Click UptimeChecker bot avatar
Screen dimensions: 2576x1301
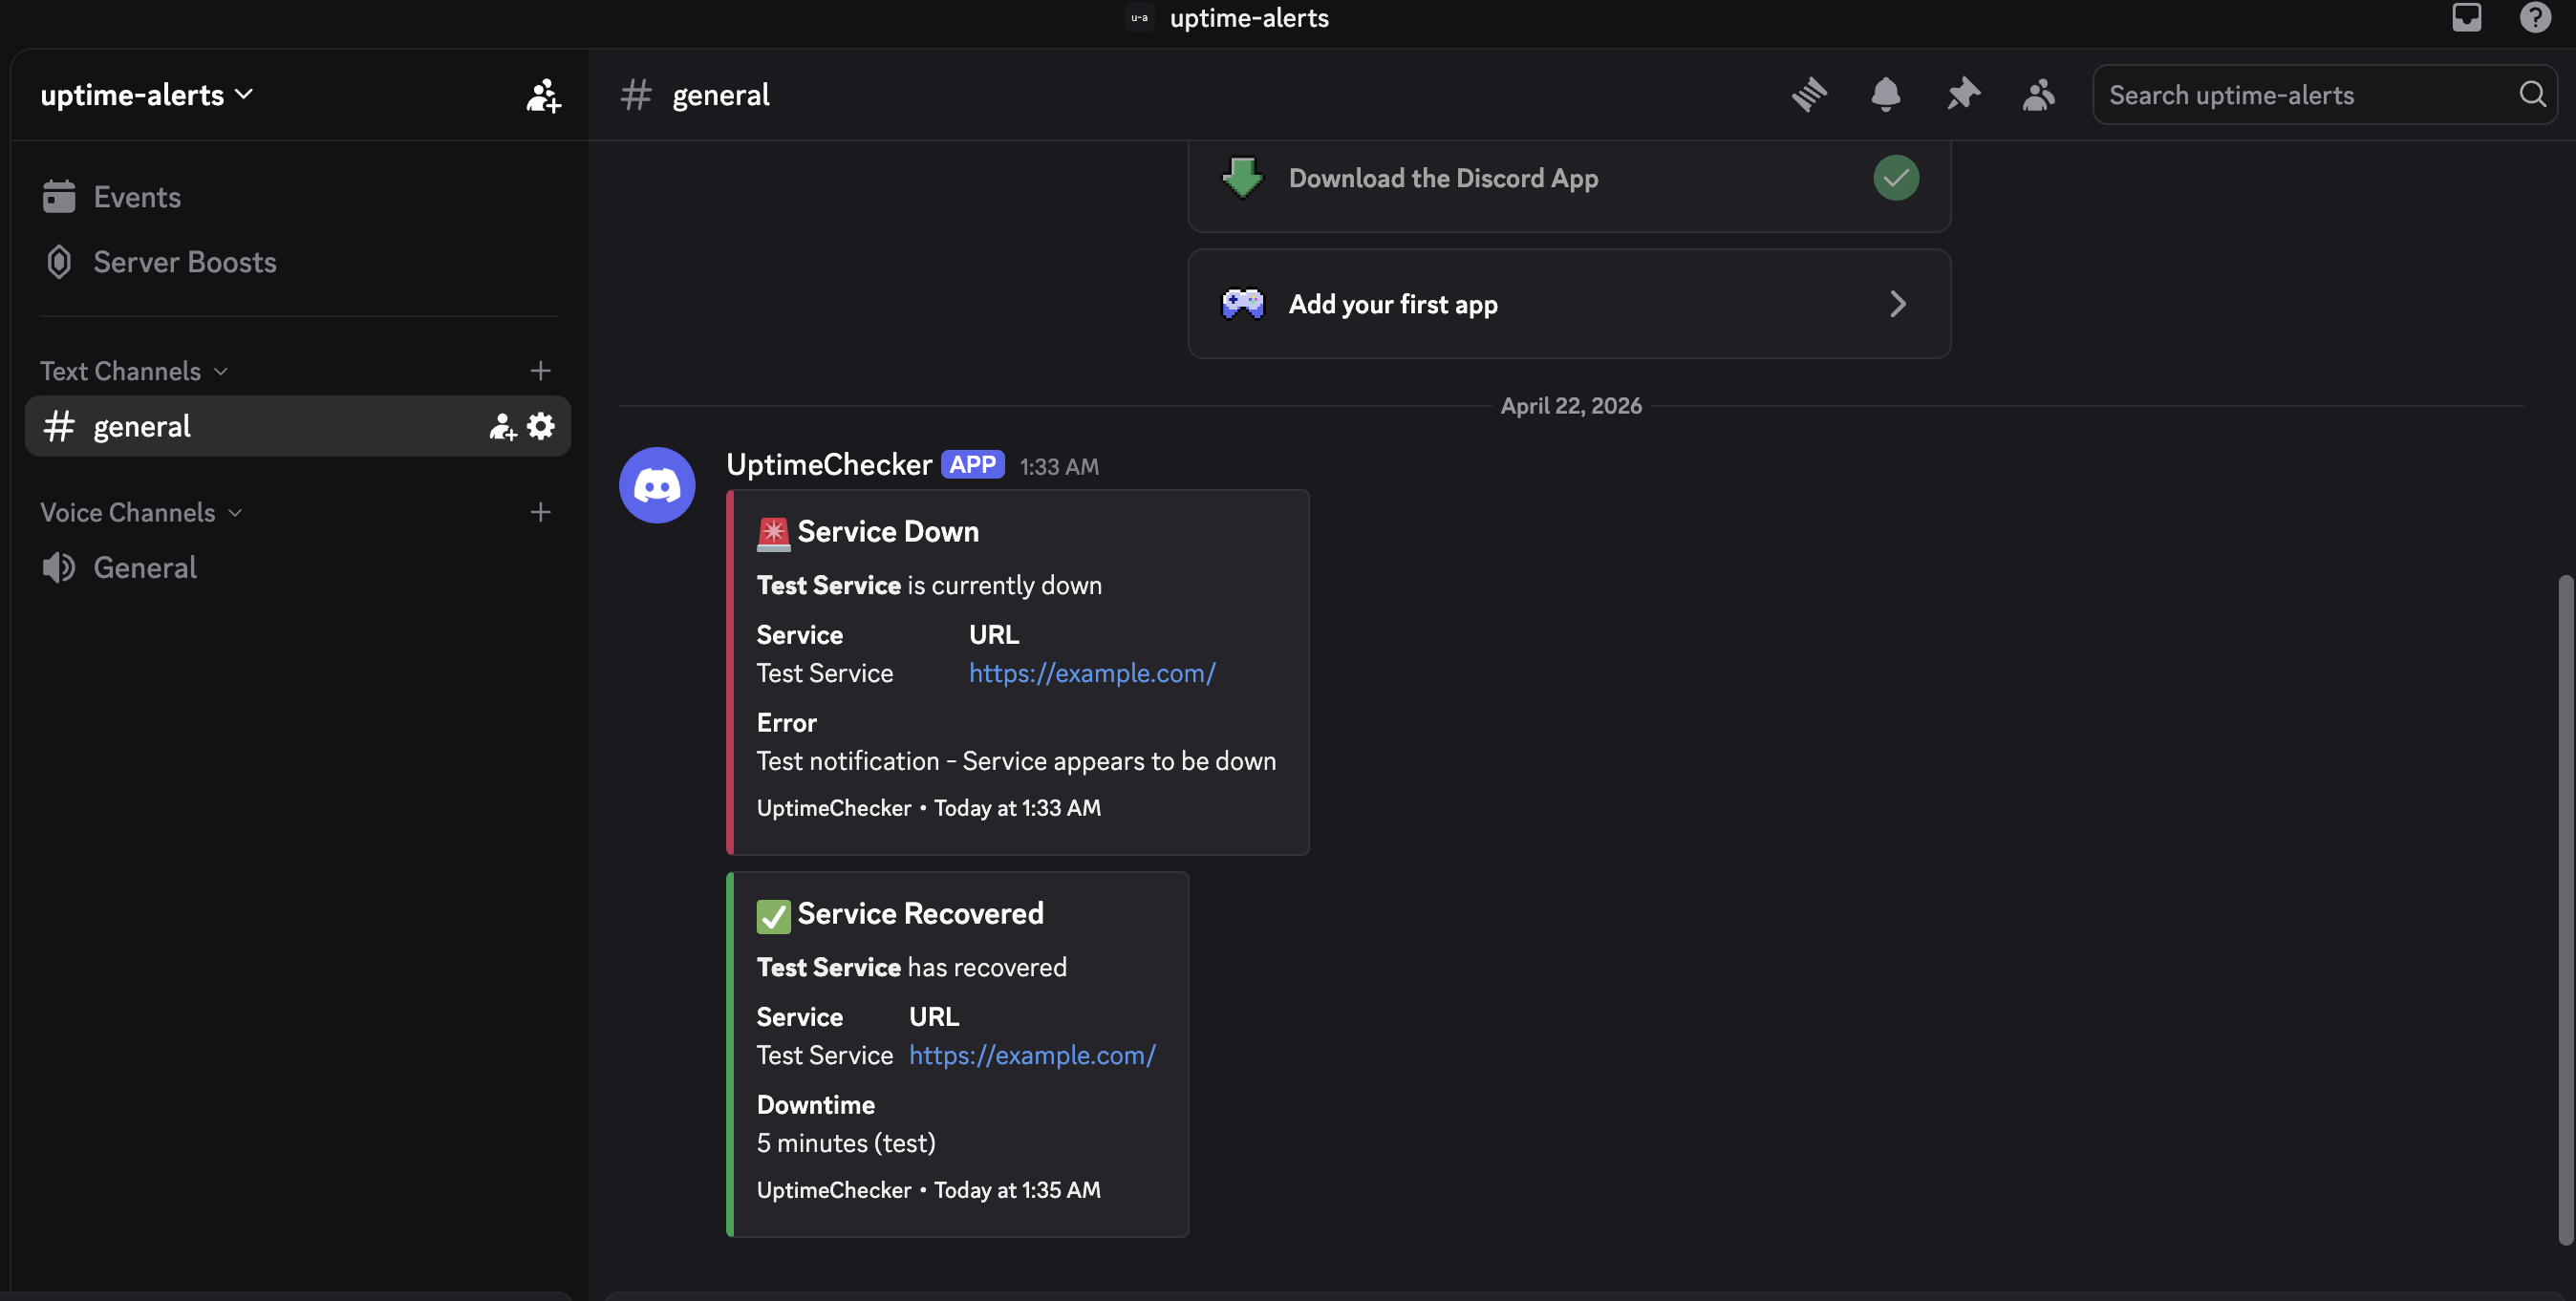pos(657,485)
